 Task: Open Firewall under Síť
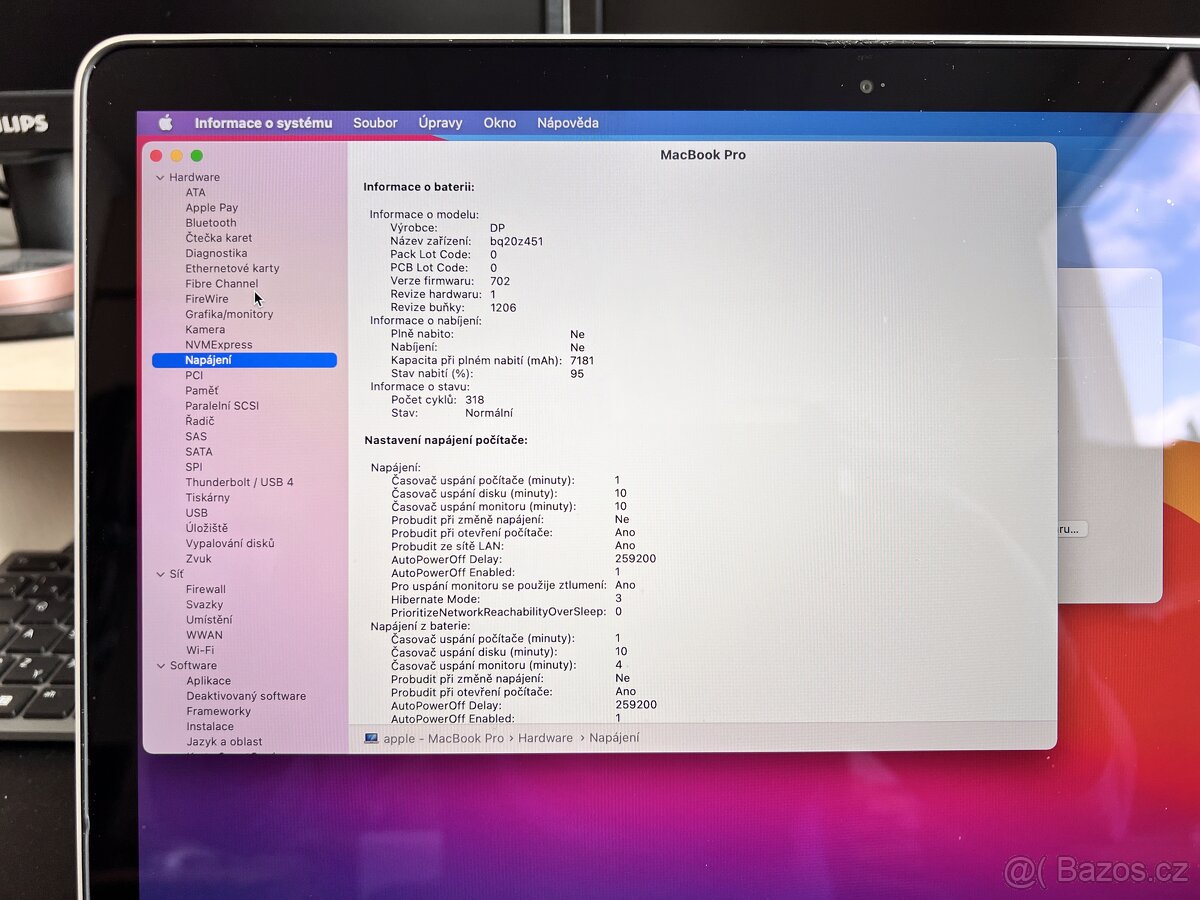(205, 589)
